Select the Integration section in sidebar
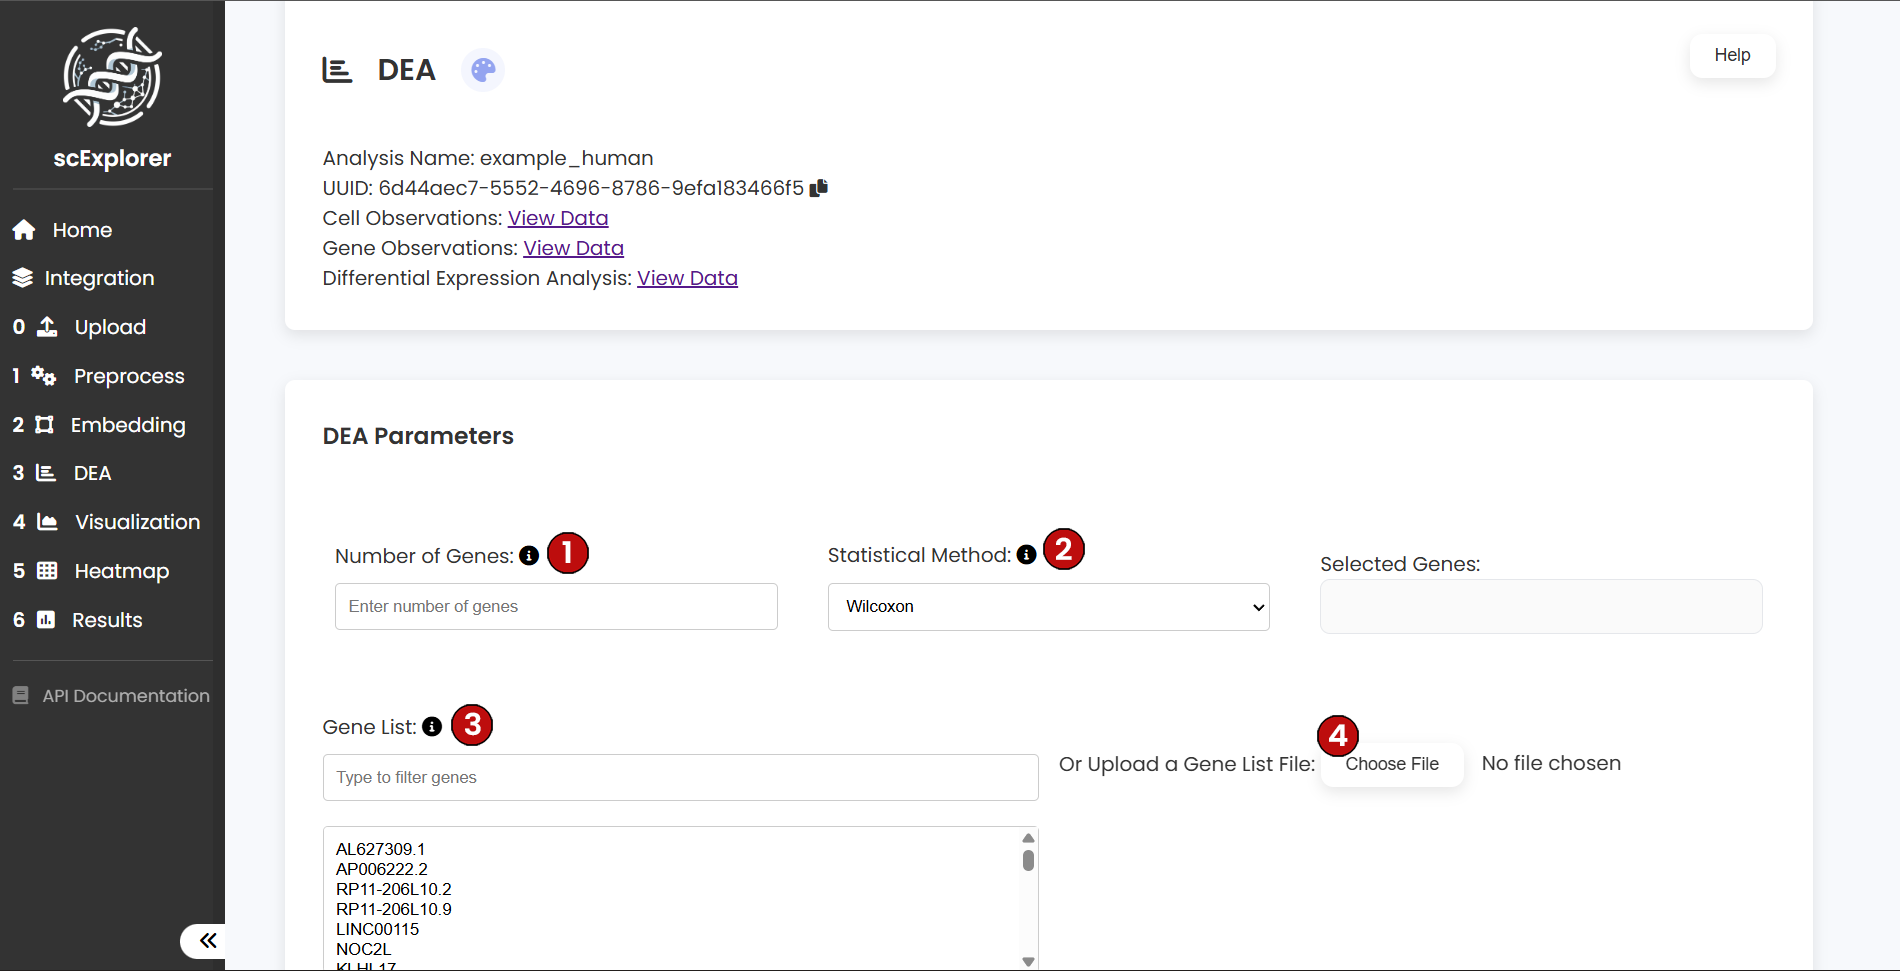 pyautogui.click(x=99, y=278)
